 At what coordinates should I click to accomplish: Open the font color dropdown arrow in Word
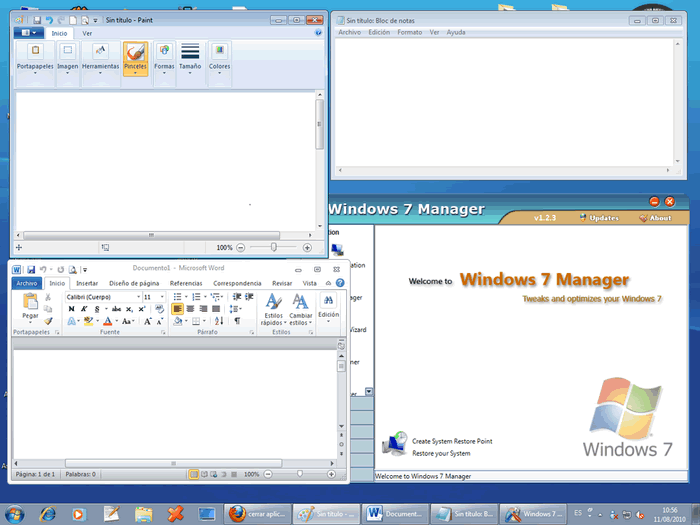(x=117, y=321)
